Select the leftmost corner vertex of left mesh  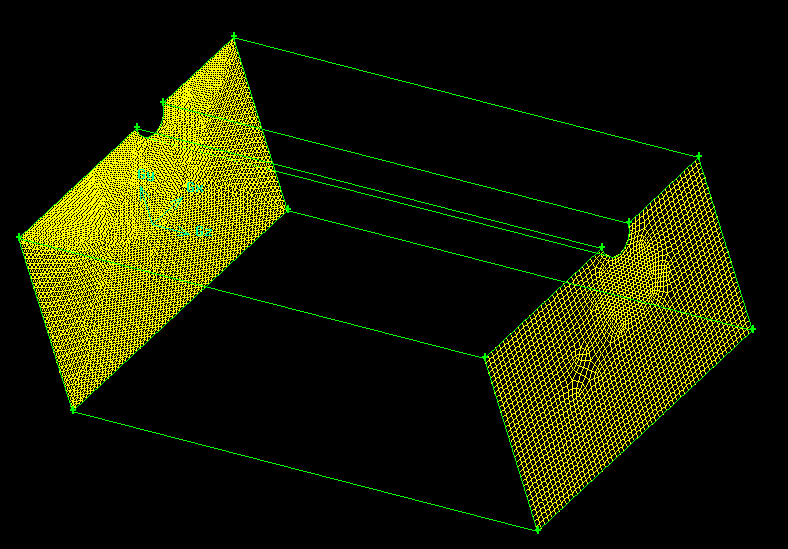(x=20, y=237)
